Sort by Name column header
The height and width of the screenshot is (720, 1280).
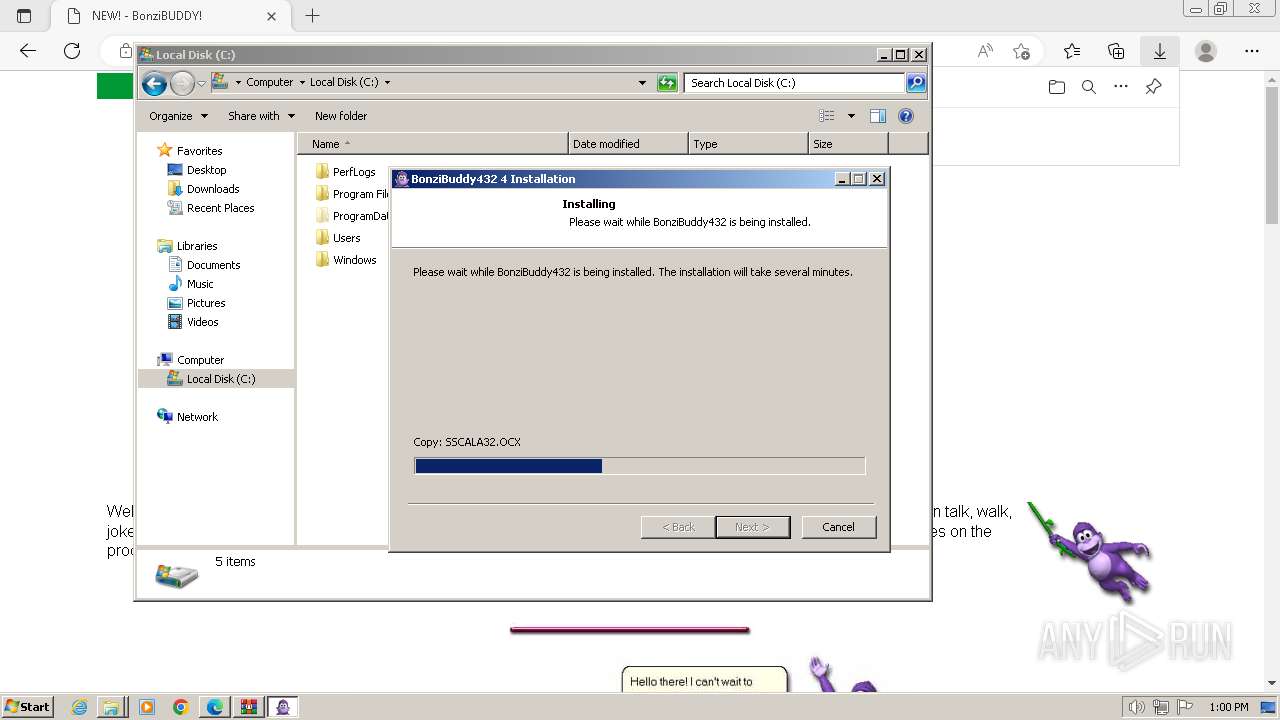pos(432,144)
